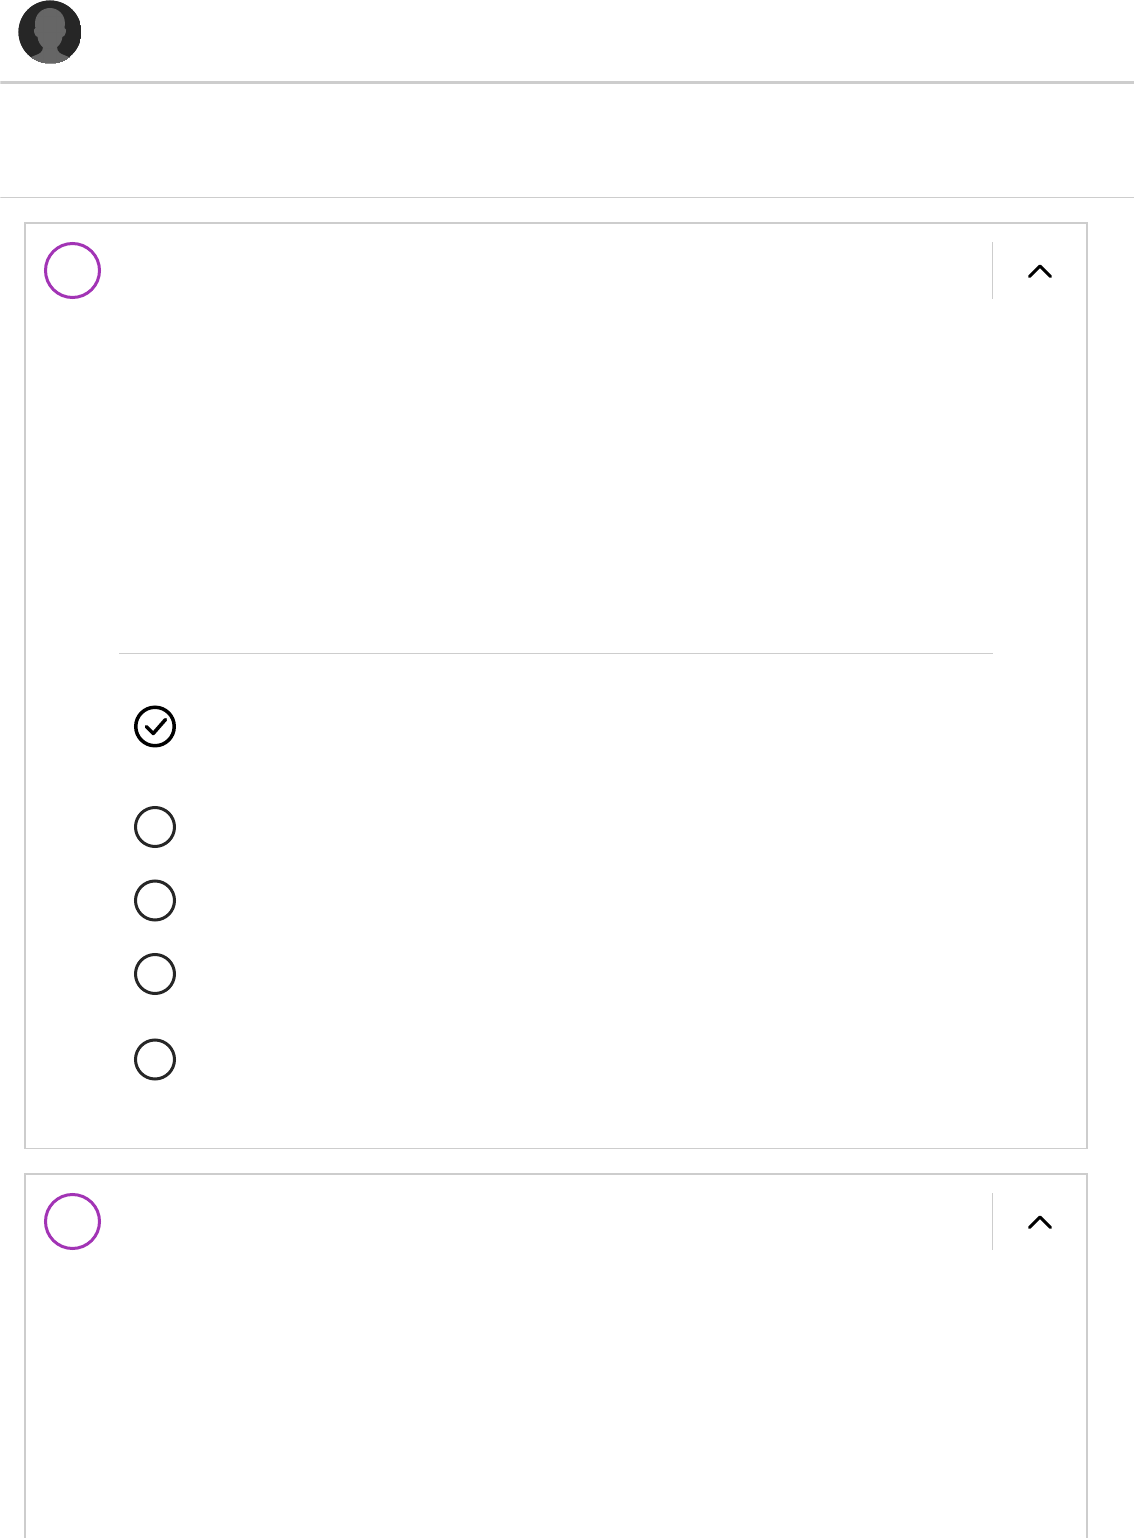Select the second answer option radio
The width and height of the screenshot is (1134, 1538).
tap(155, 827)
